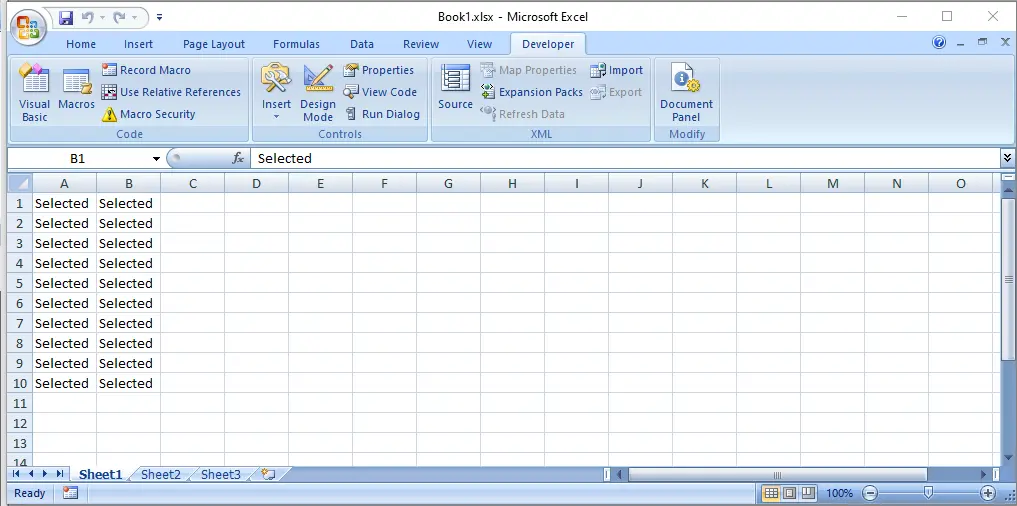
Task: Switch to the Insert tab
Action: tap(138, 44)
